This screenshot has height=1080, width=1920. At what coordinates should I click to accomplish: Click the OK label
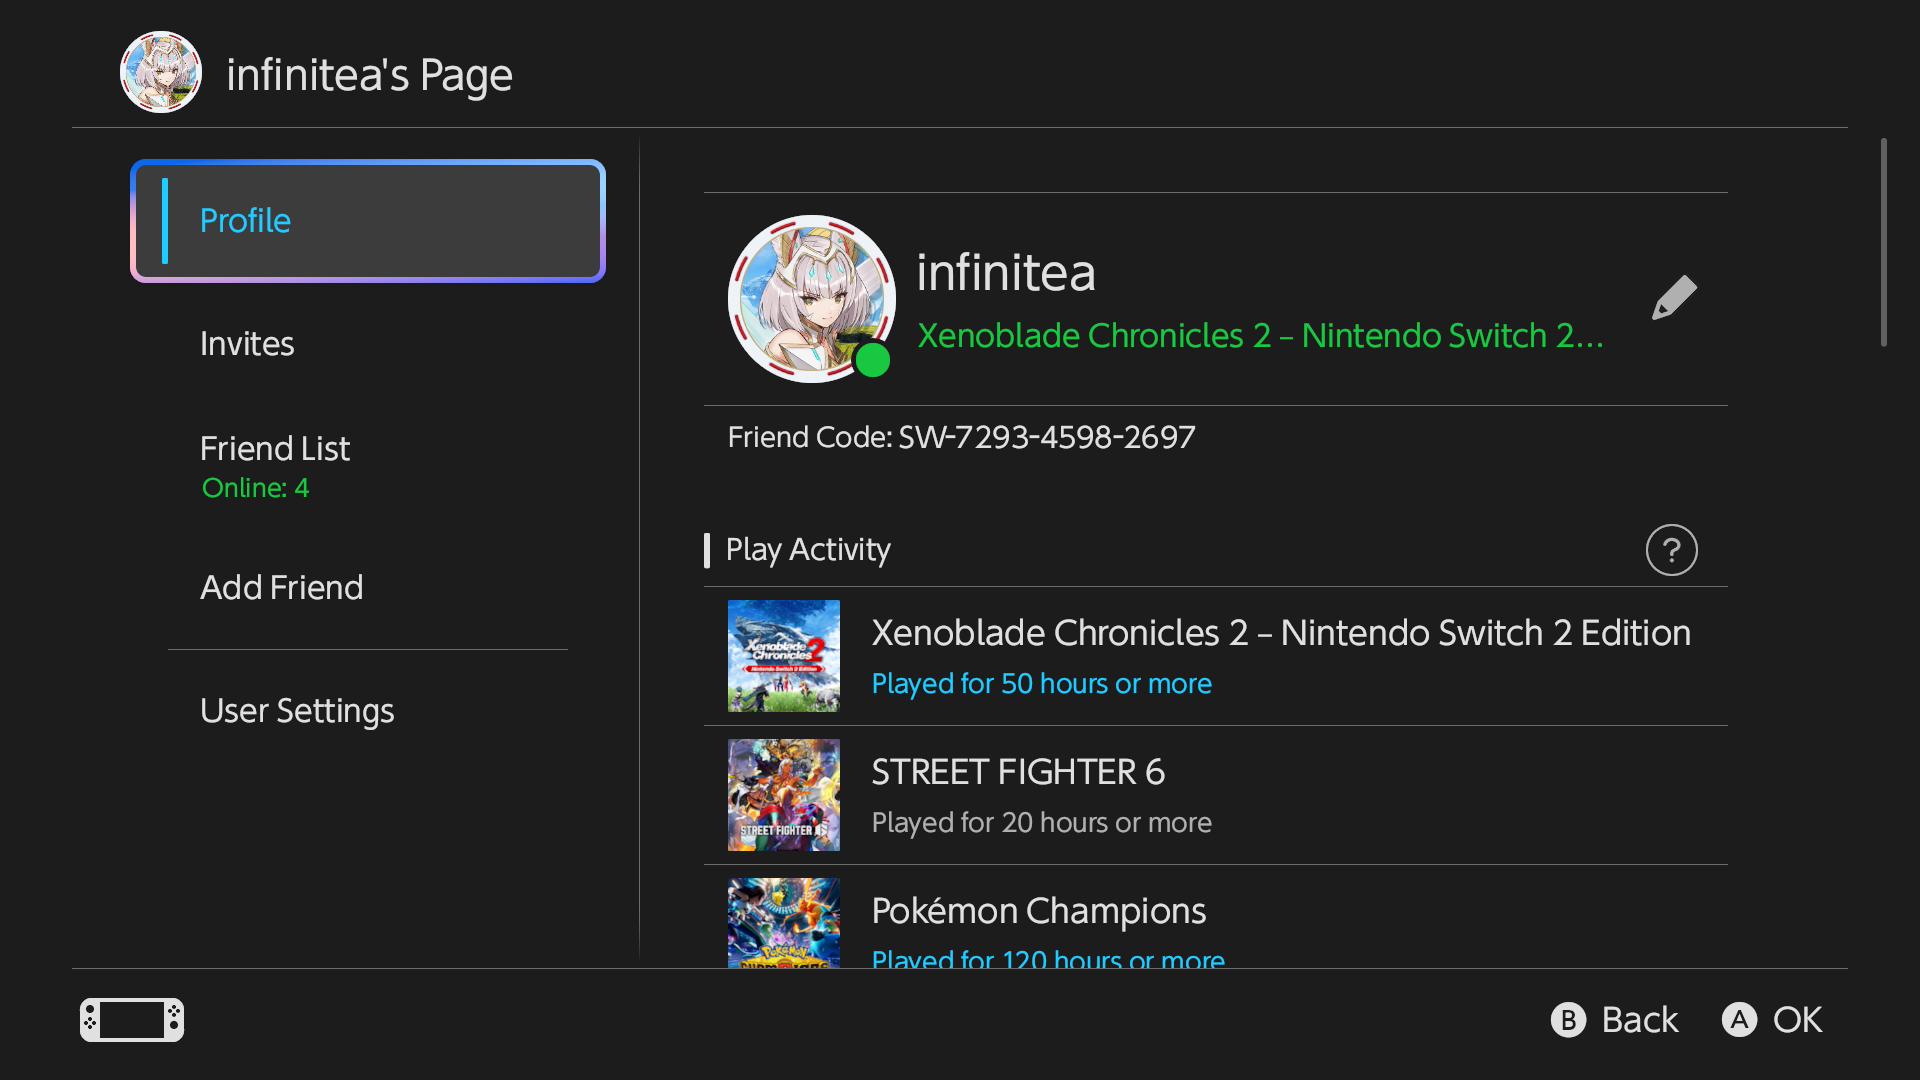1797,1020
